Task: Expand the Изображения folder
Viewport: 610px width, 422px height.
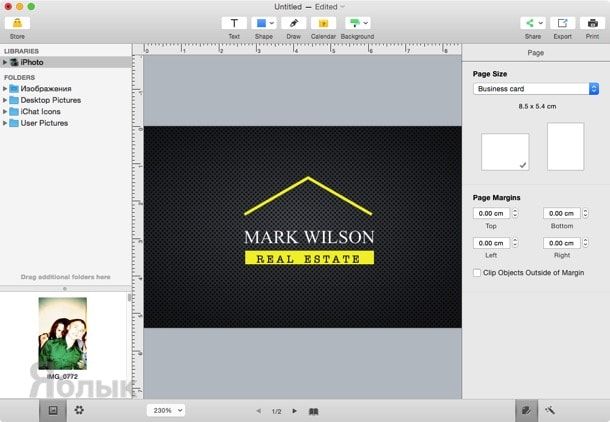Action: 5,89
